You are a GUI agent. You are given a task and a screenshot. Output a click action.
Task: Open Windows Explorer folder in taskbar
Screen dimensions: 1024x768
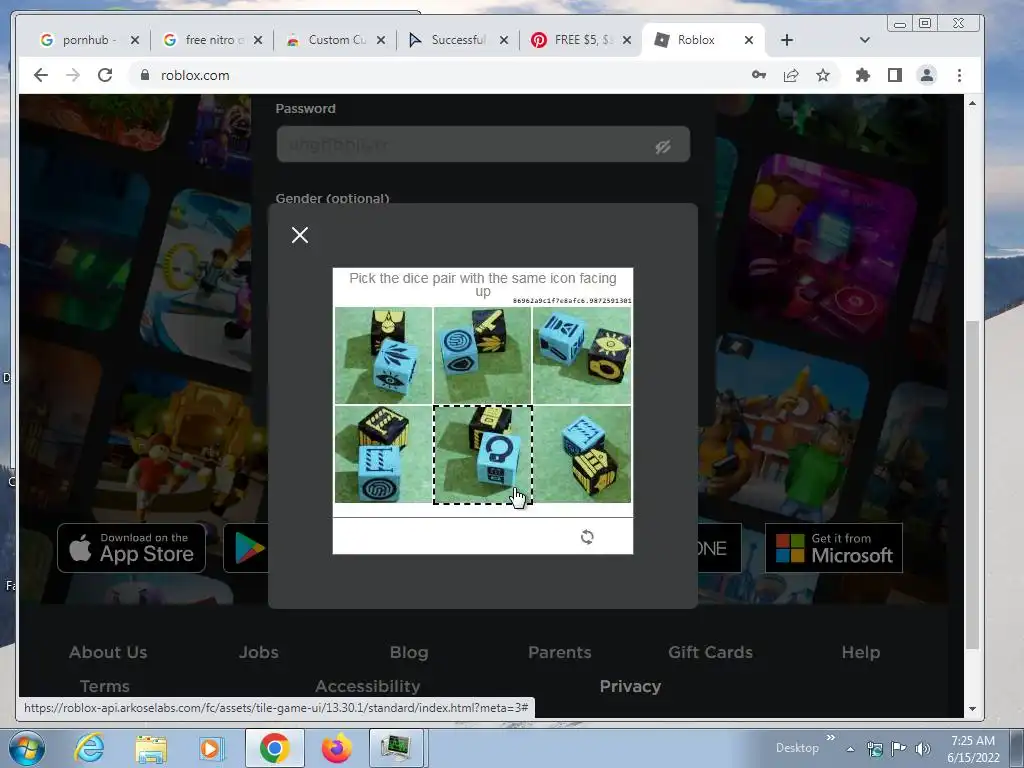151,748
